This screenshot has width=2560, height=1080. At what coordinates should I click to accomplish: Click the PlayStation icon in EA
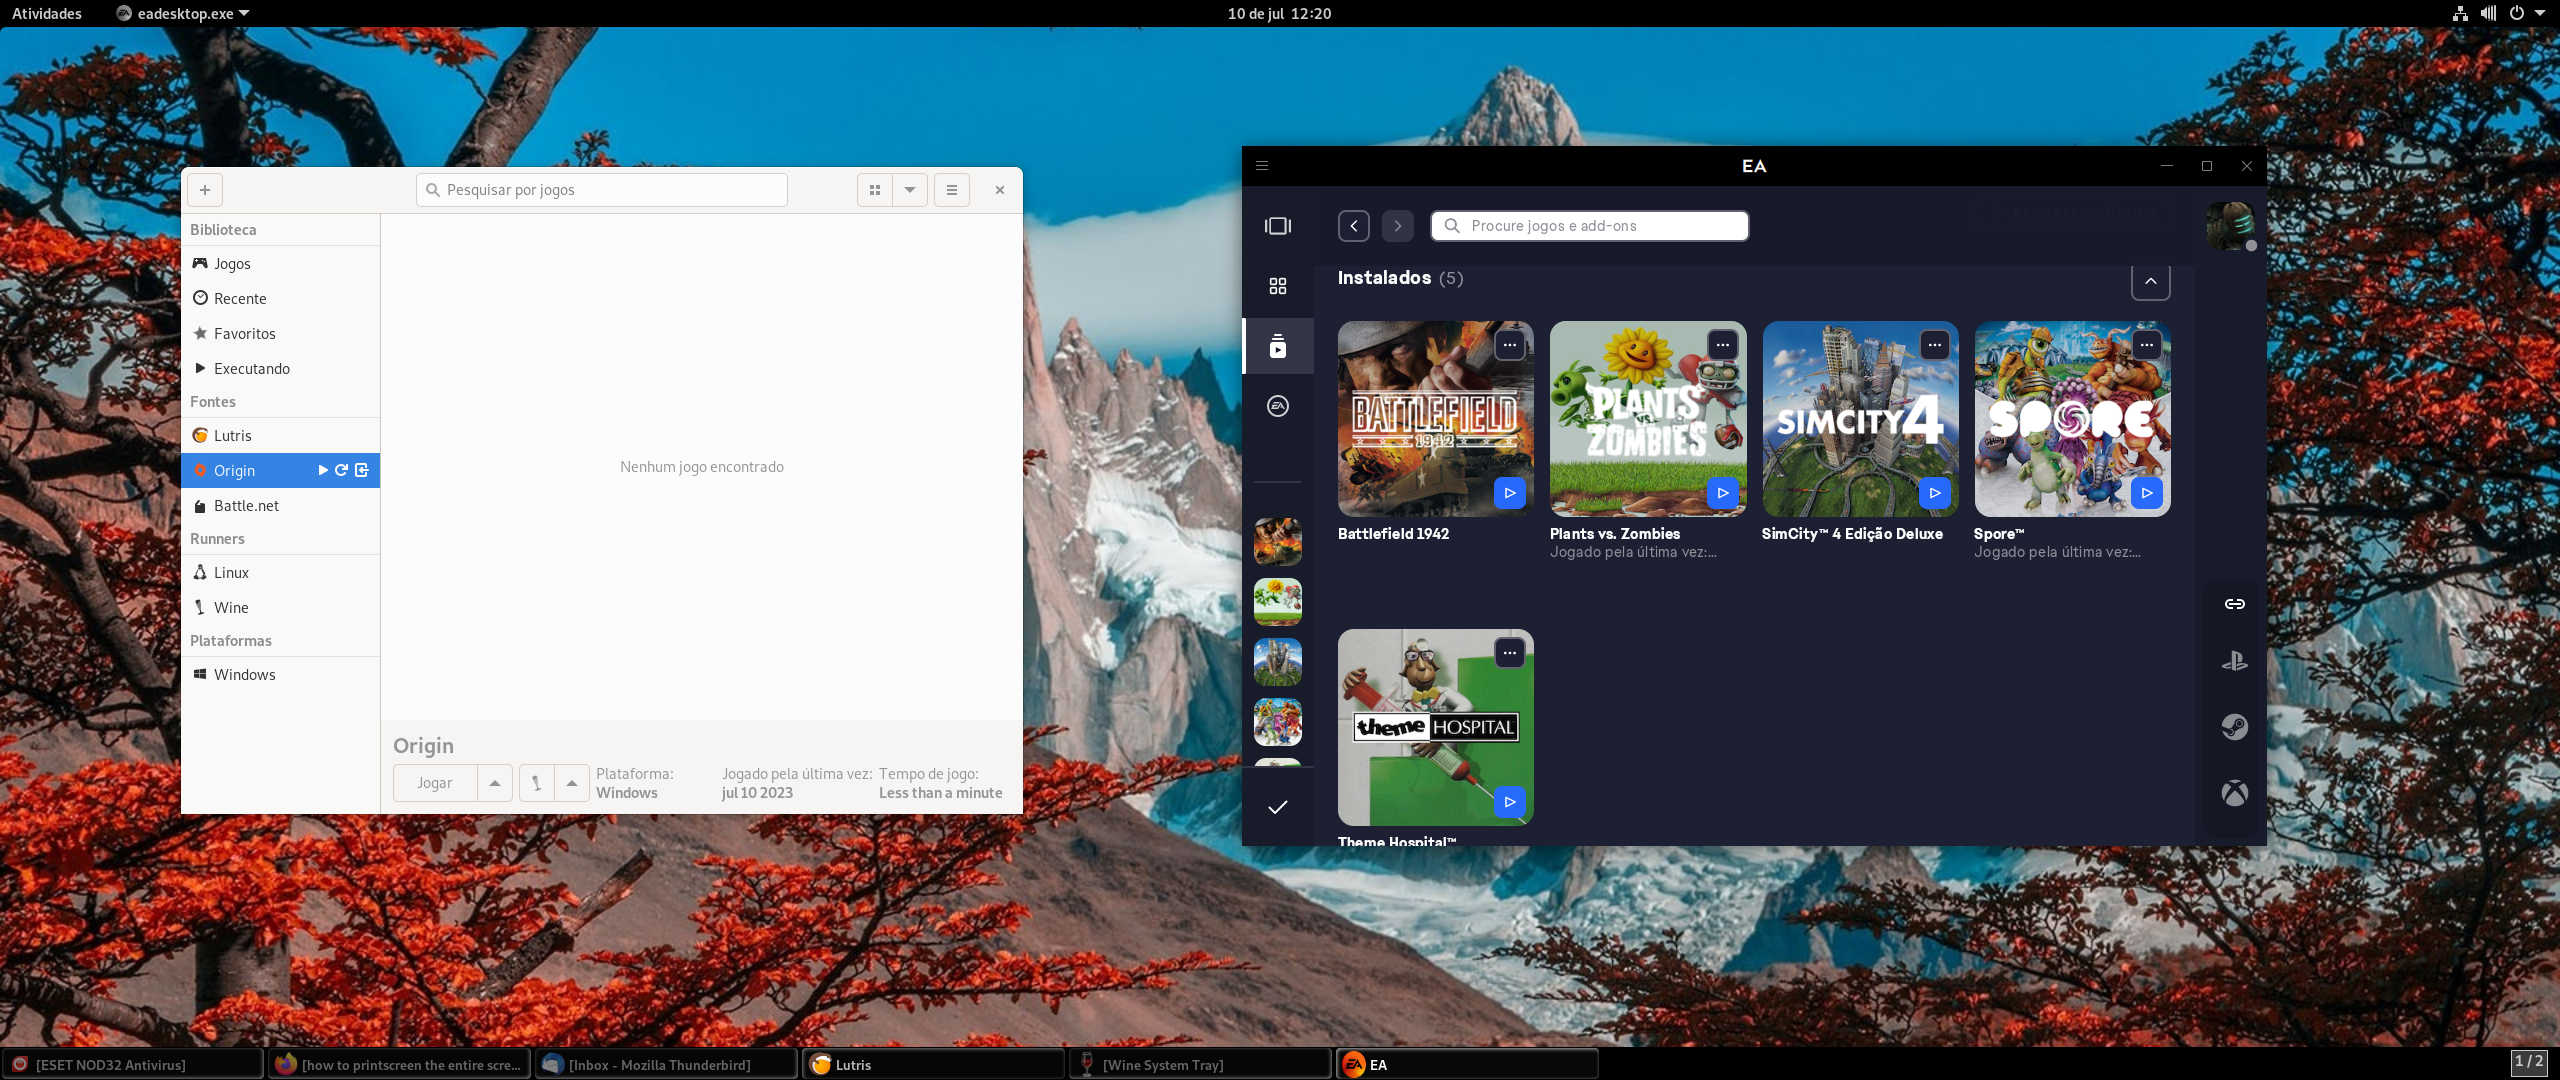[2235, 661]
